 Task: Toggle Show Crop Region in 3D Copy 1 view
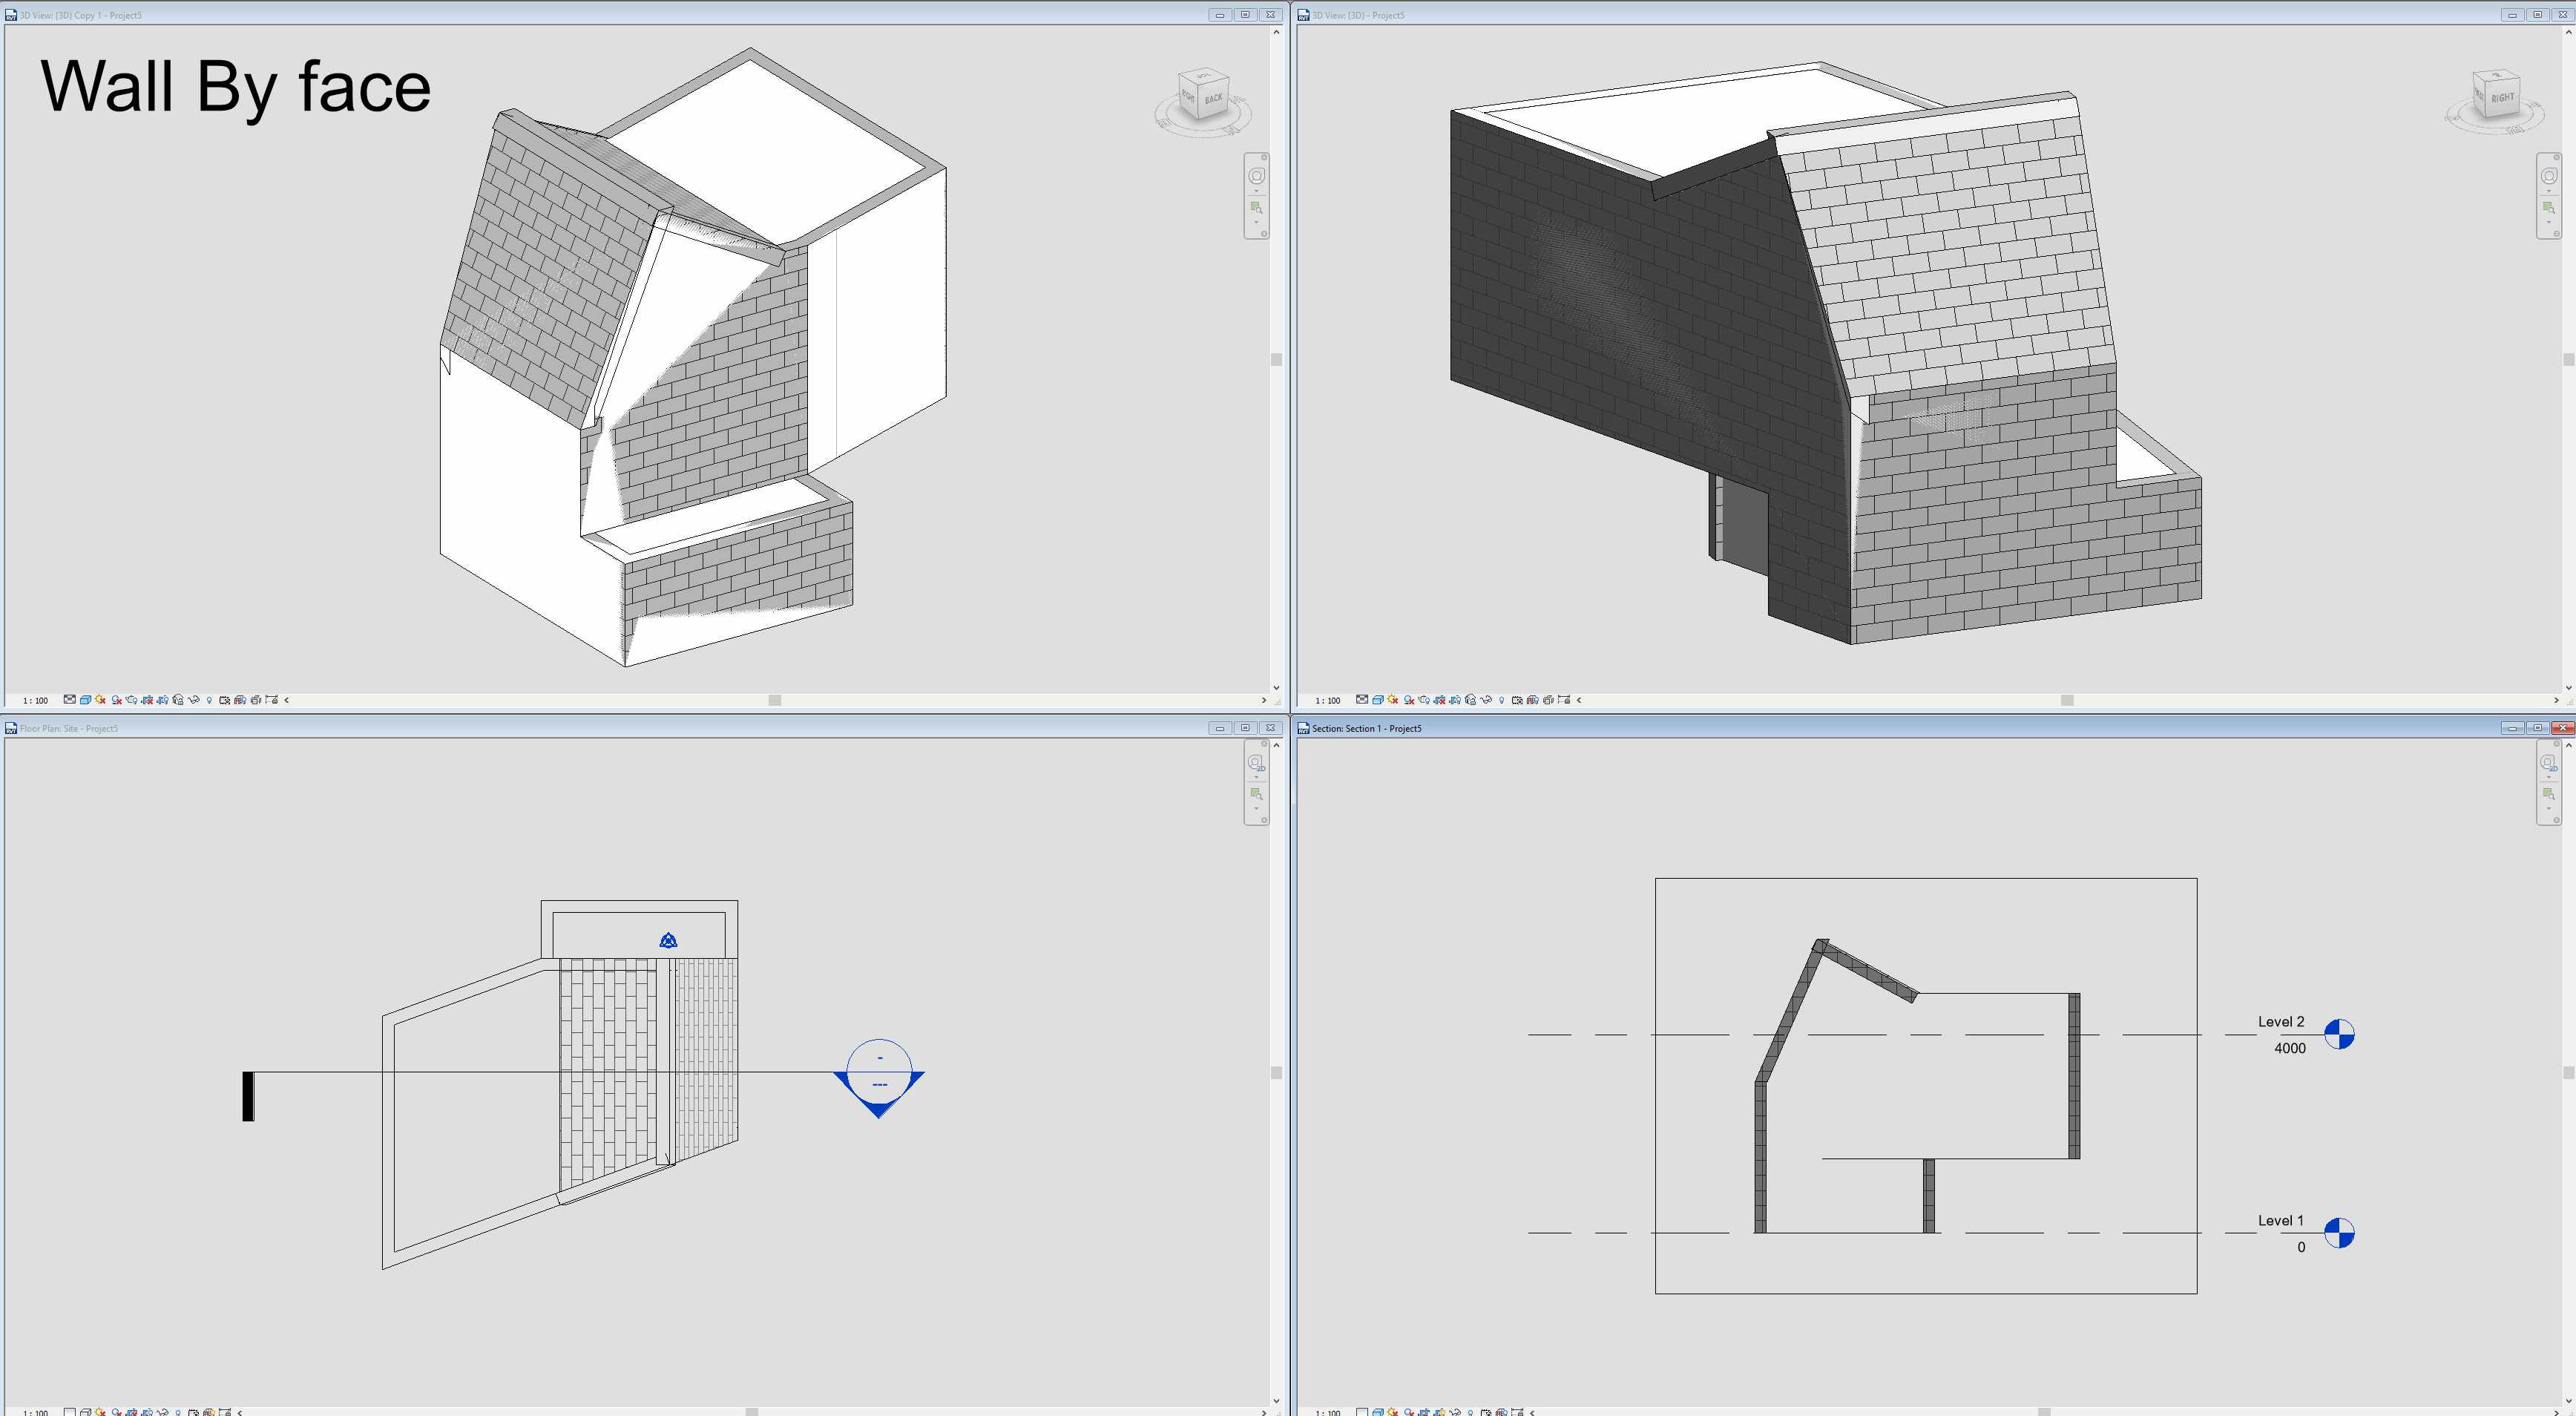[163, 700]
